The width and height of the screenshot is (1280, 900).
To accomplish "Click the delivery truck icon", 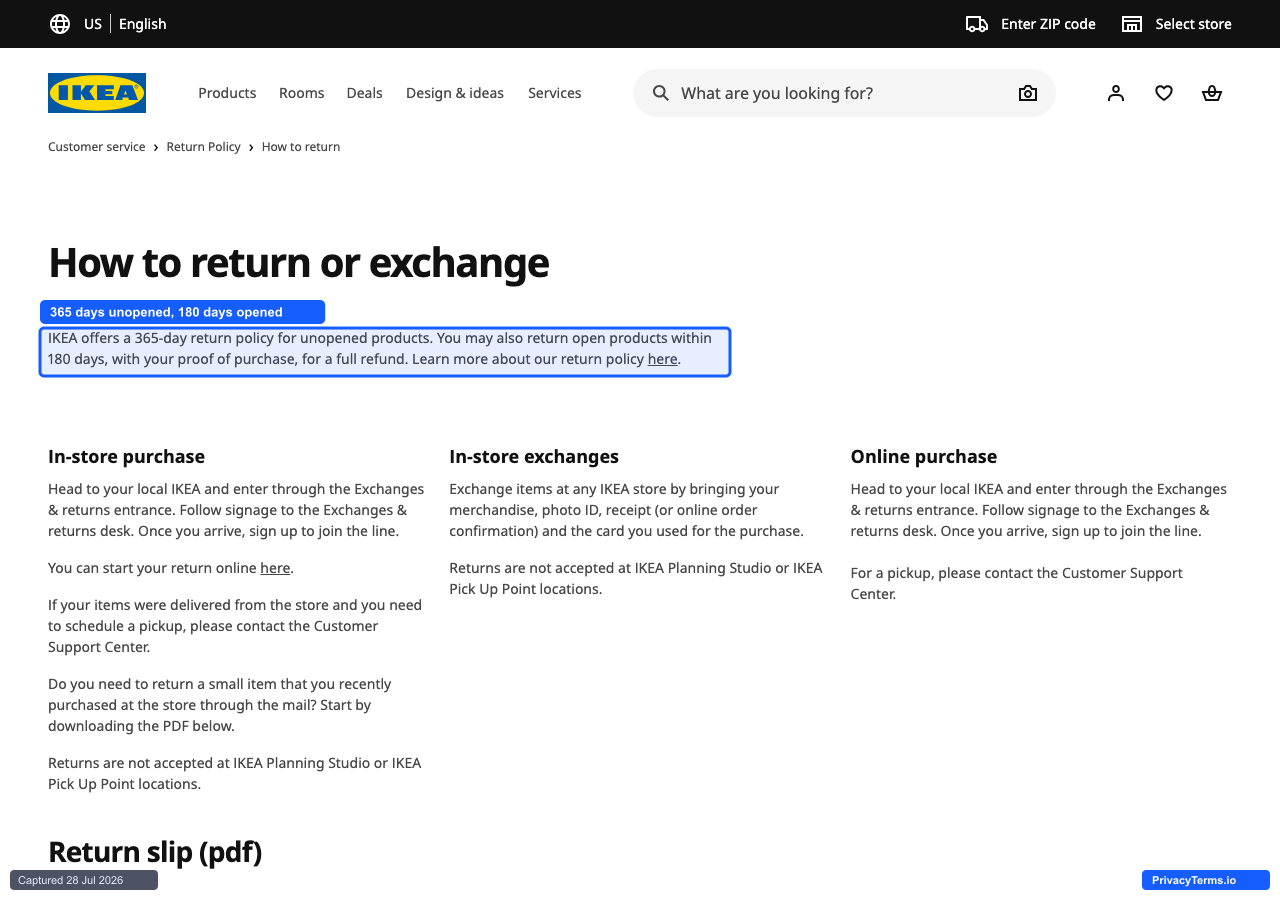I will [x=977, y=24].
